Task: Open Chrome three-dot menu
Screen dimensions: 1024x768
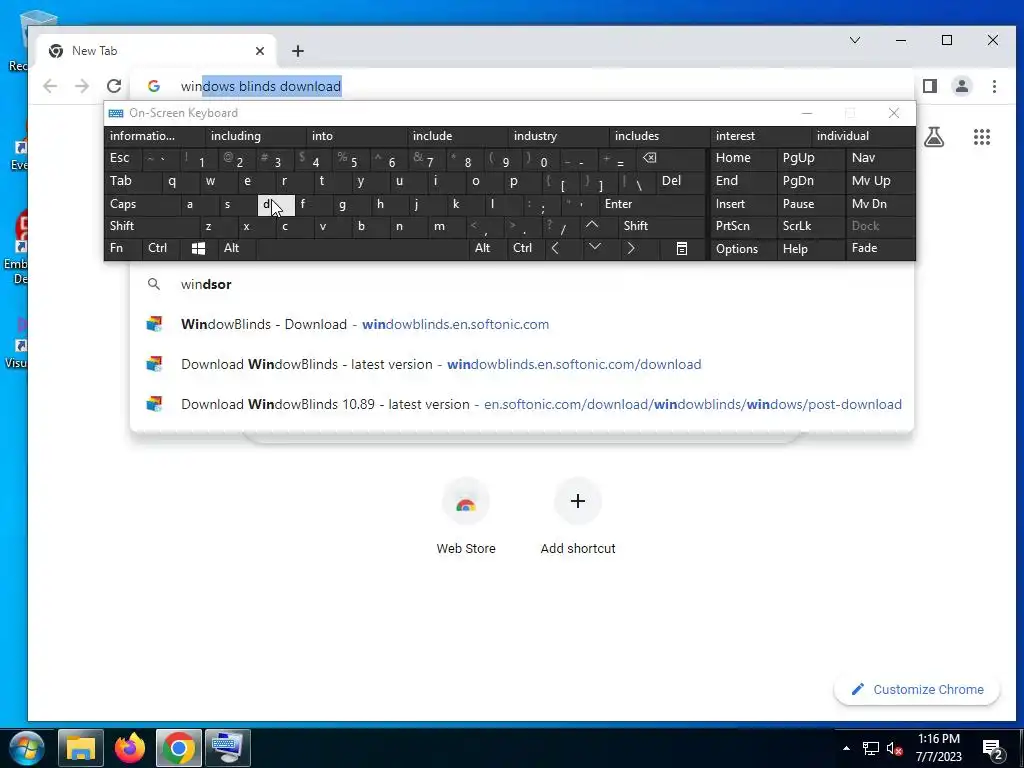Action: pos(994,86)
